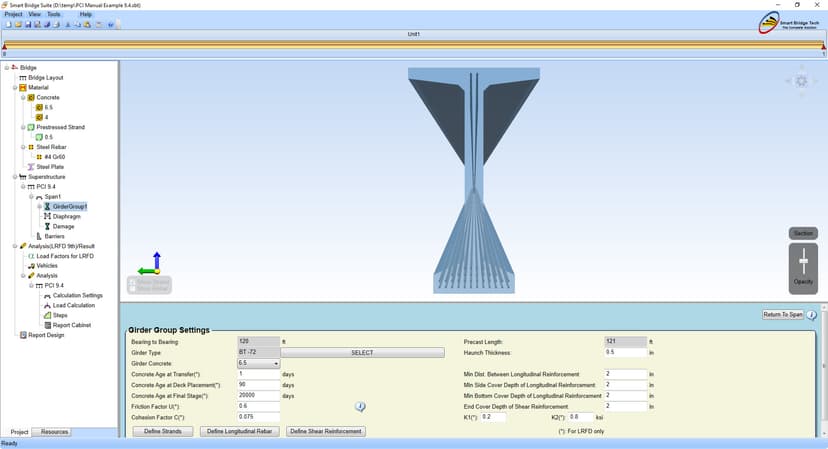Collapse the Span1 node
This screenshot has height=449, width=828.
pos(31,197)
